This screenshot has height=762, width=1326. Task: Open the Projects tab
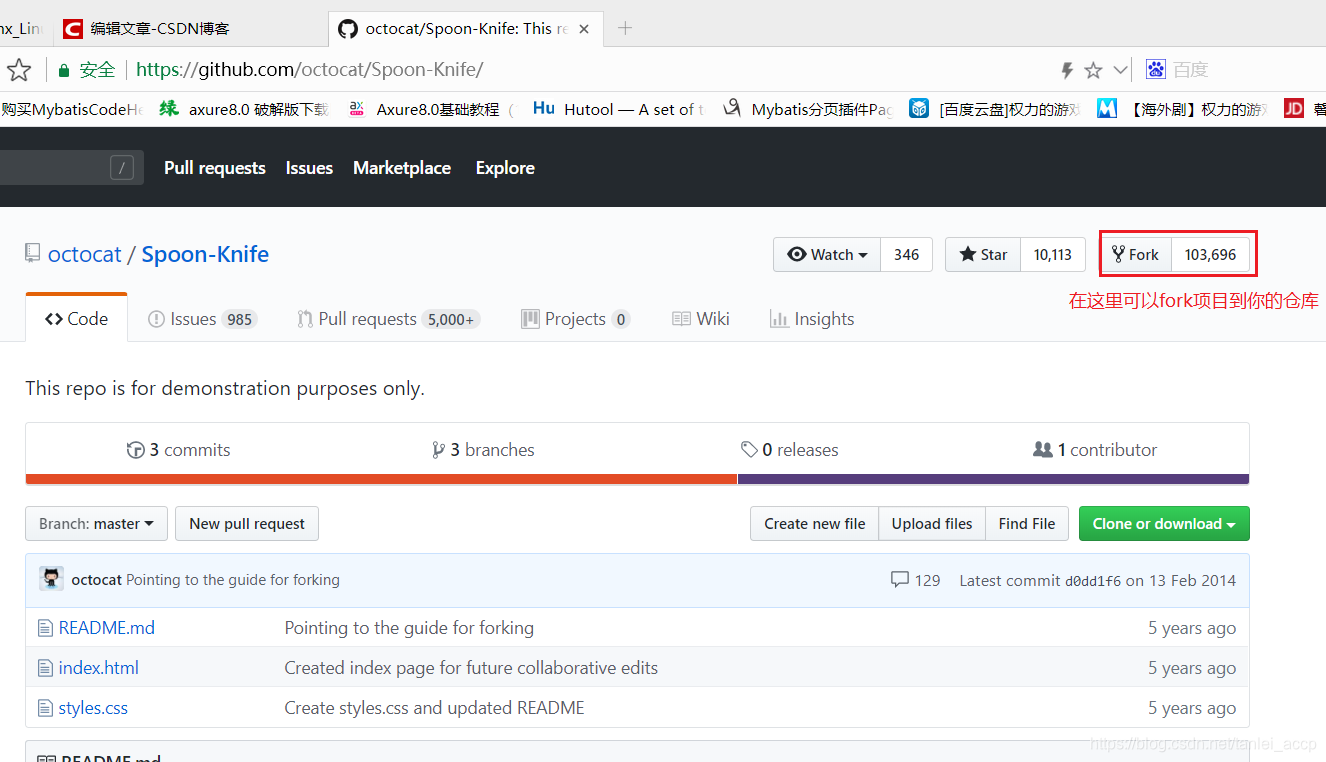click(575, 319)
